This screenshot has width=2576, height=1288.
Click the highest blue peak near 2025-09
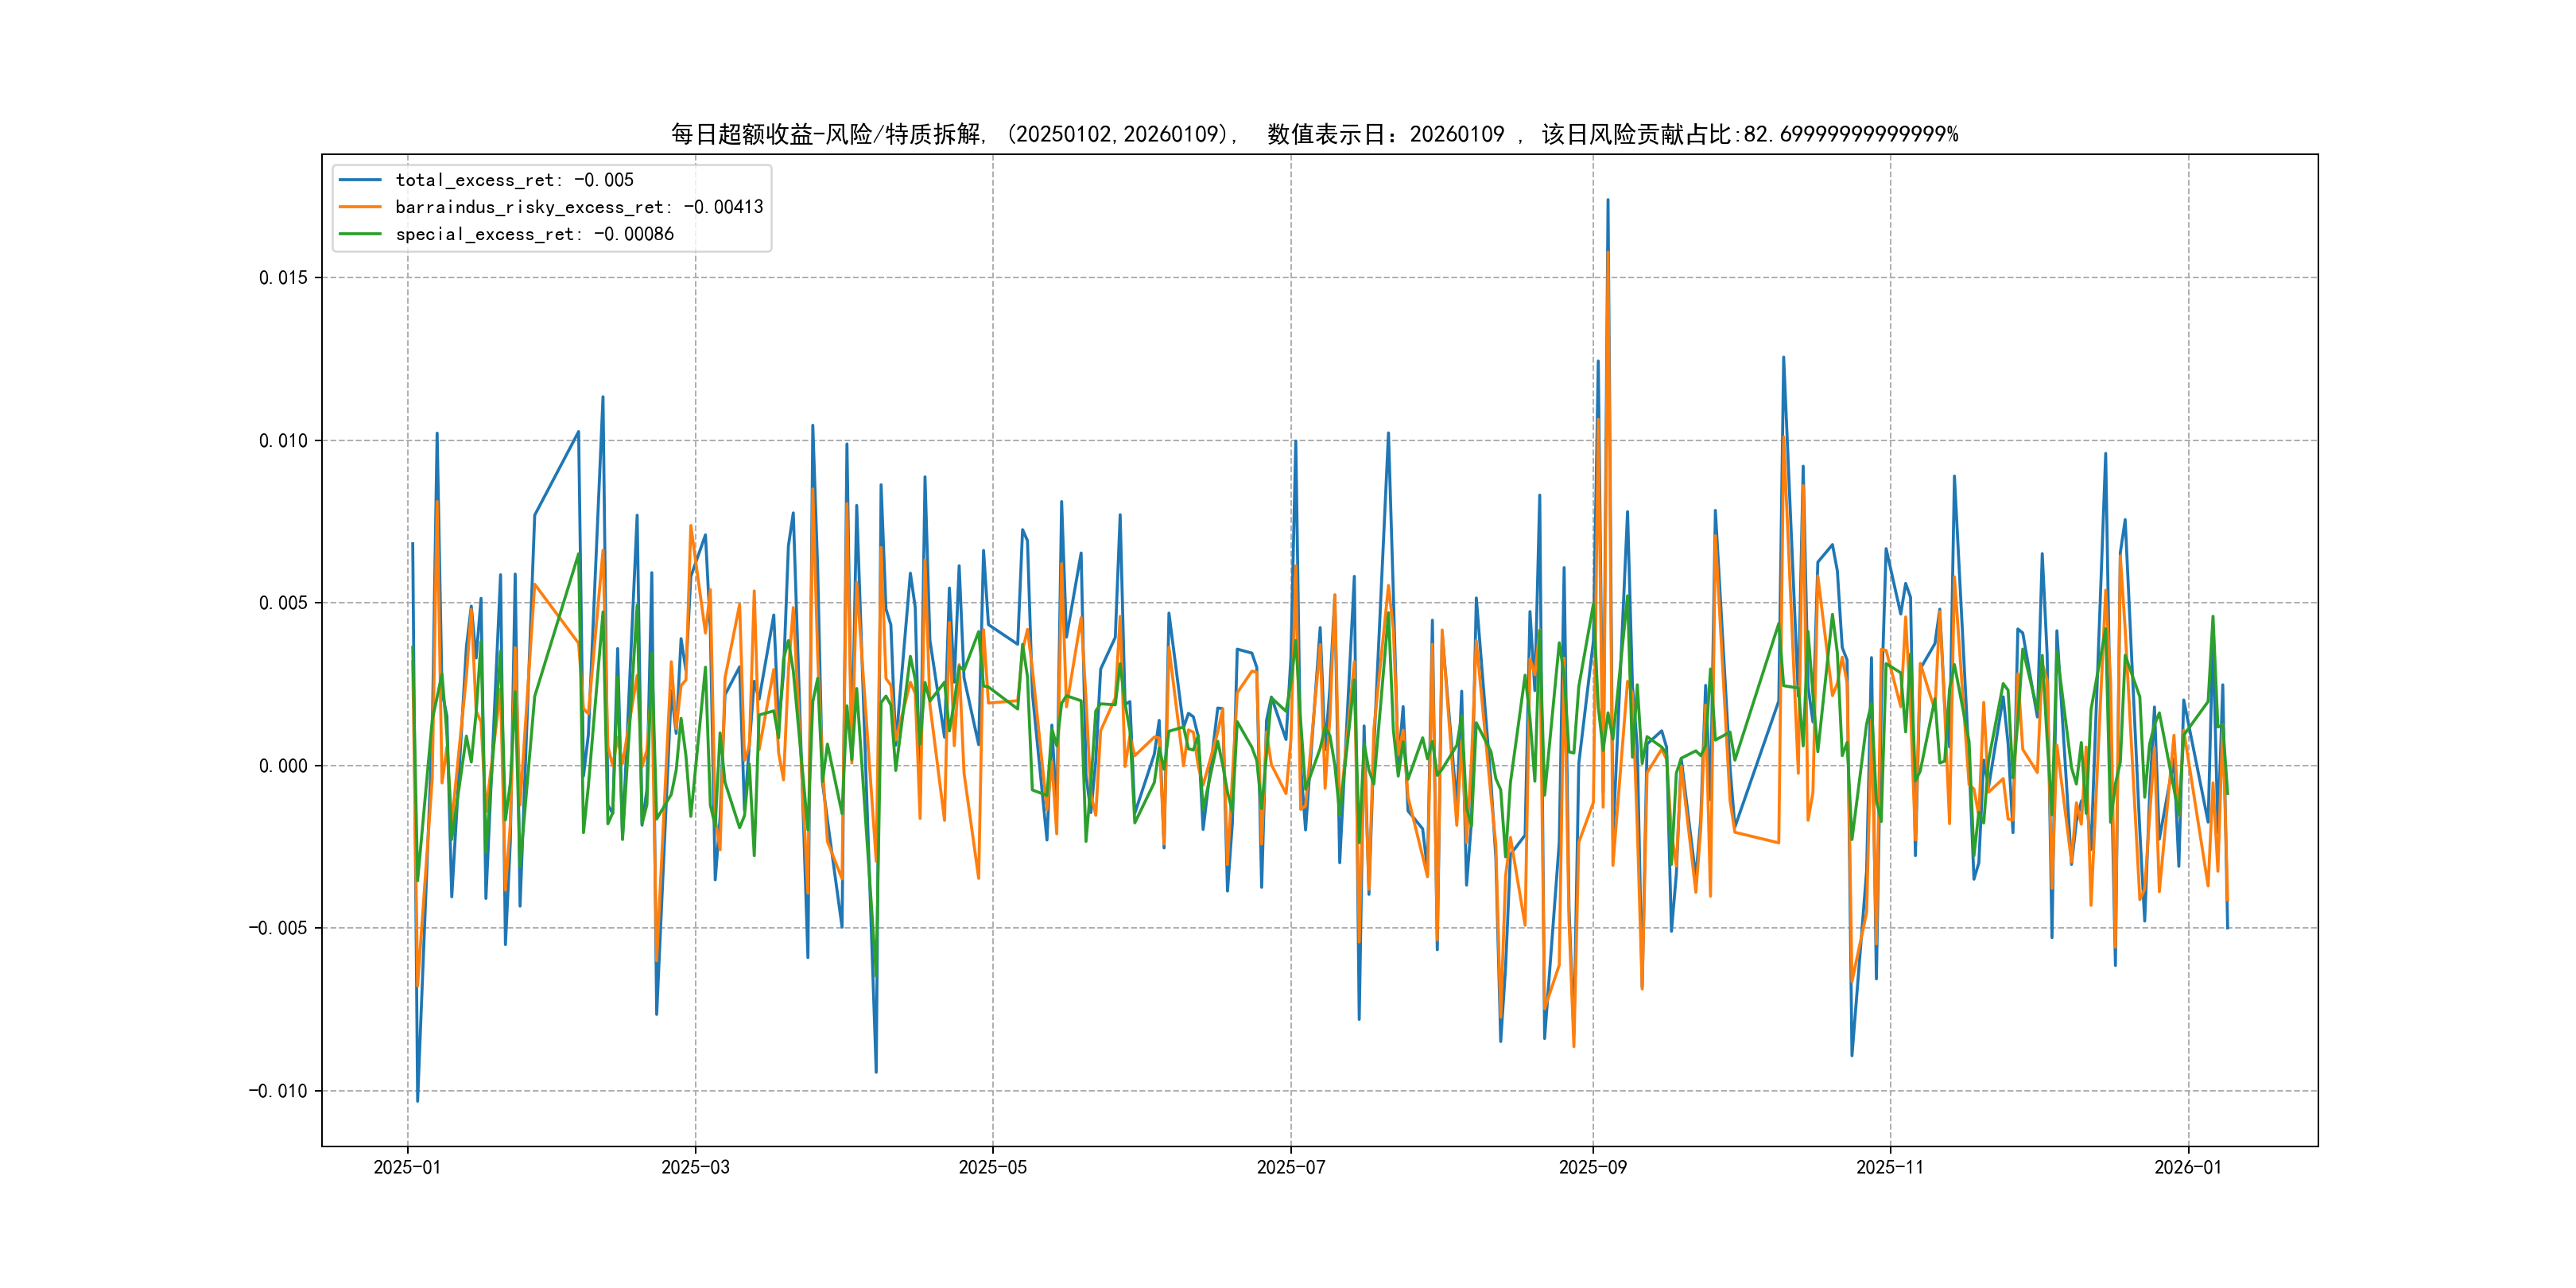pos(1608,201)
